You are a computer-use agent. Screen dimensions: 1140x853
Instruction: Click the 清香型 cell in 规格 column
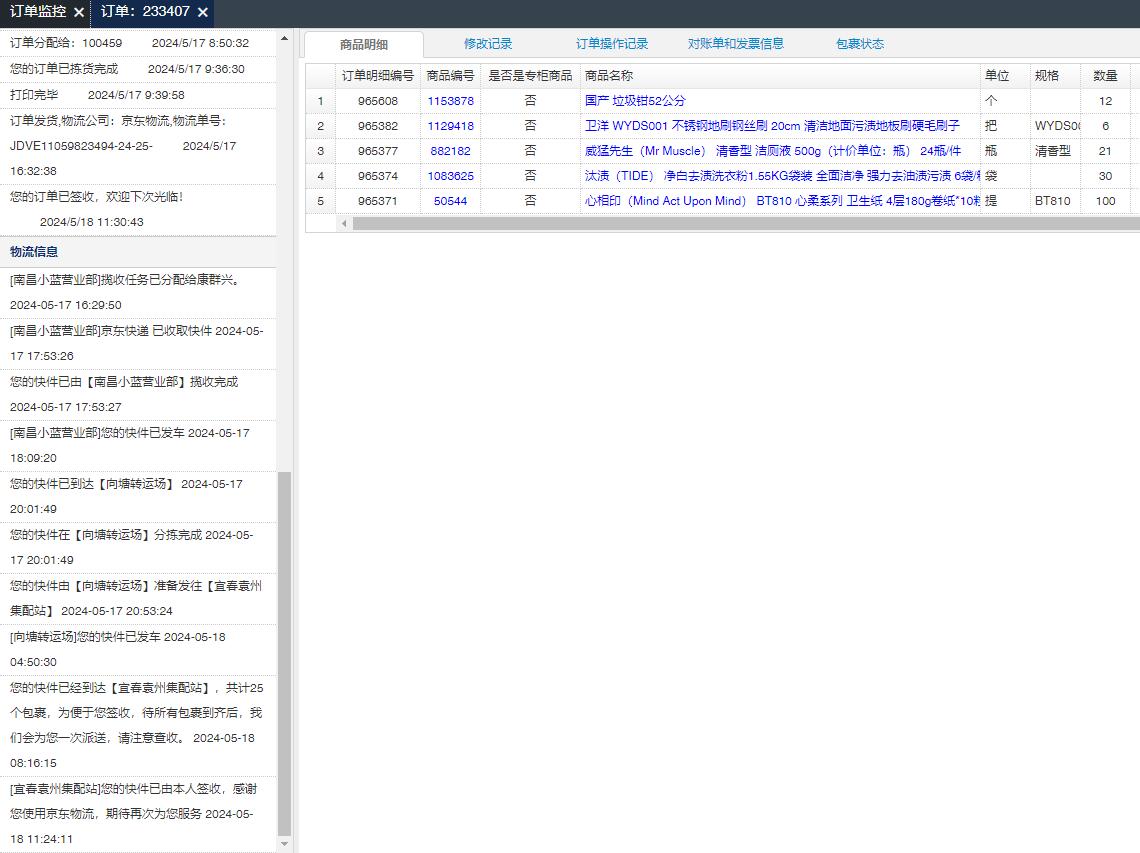coord(1056,151)
